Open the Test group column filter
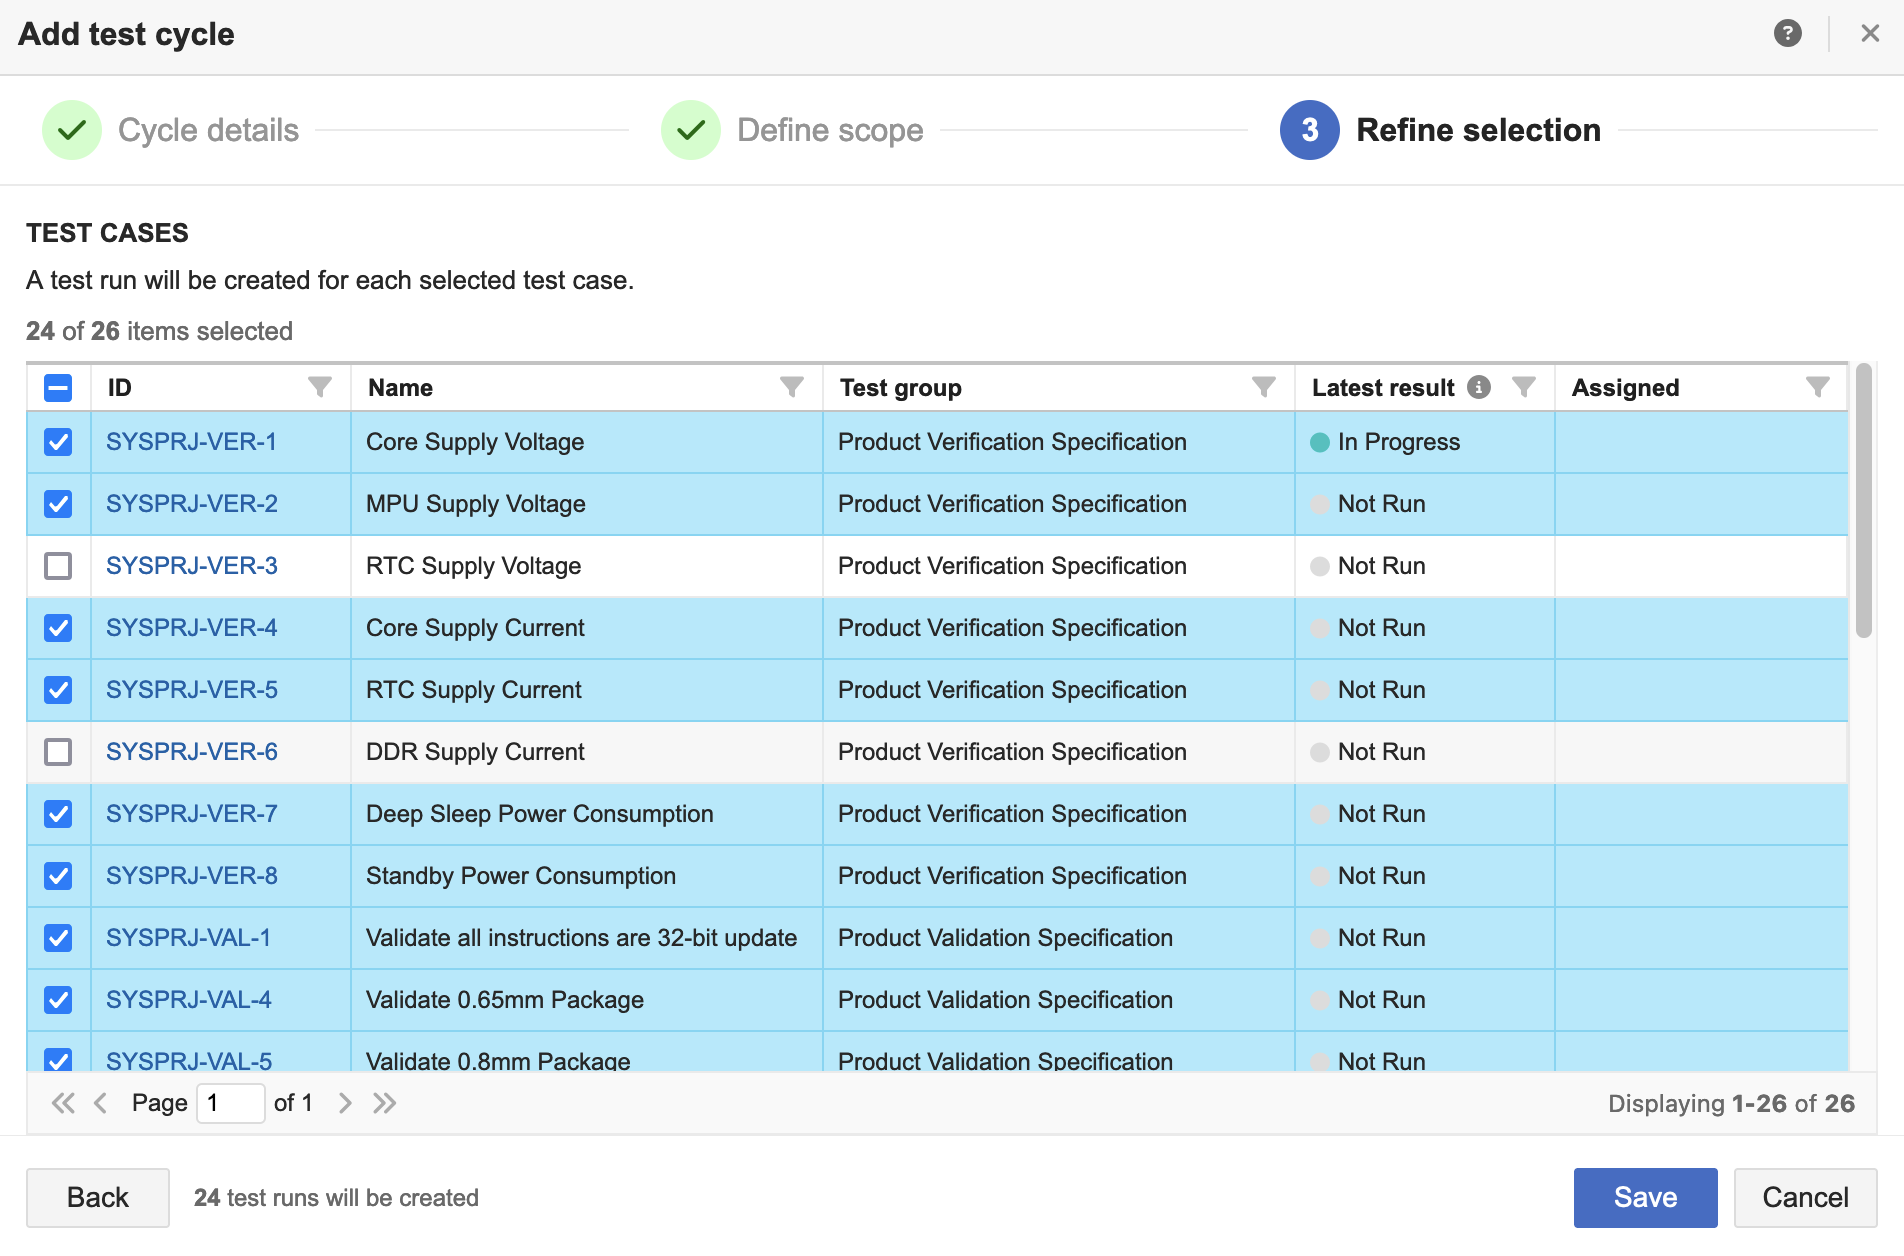 coord(1264,387)
